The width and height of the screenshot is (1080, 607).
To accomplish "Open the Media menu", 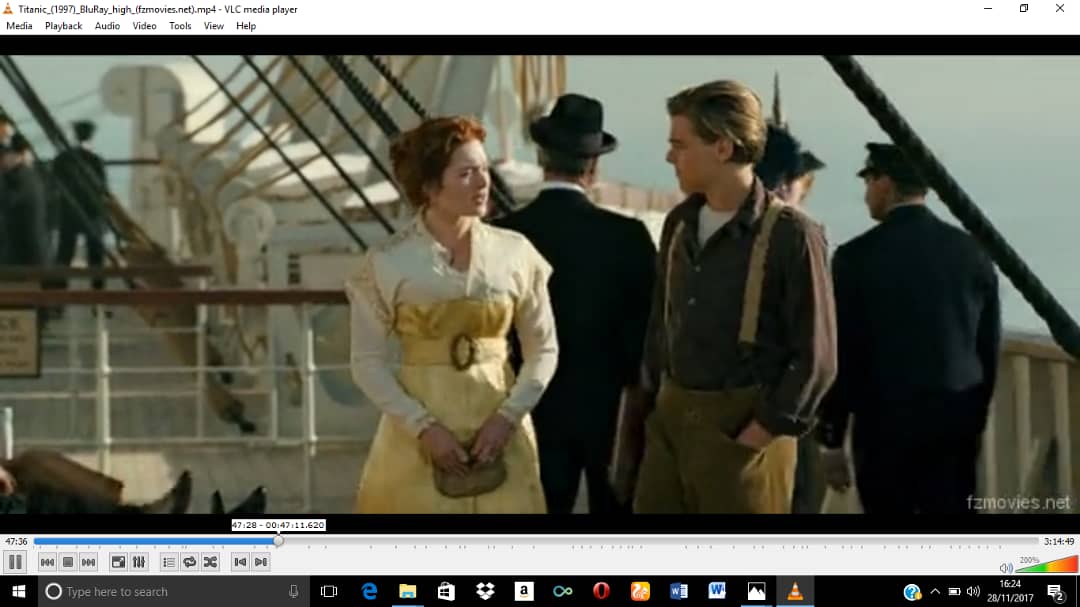I will tap(19, 26).
